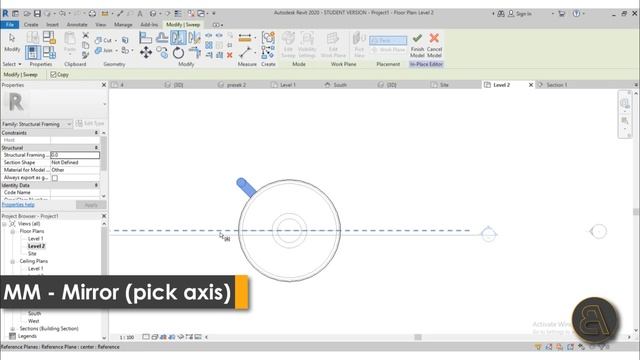Click the Copy tool in Modify panel

pos(162,53)
